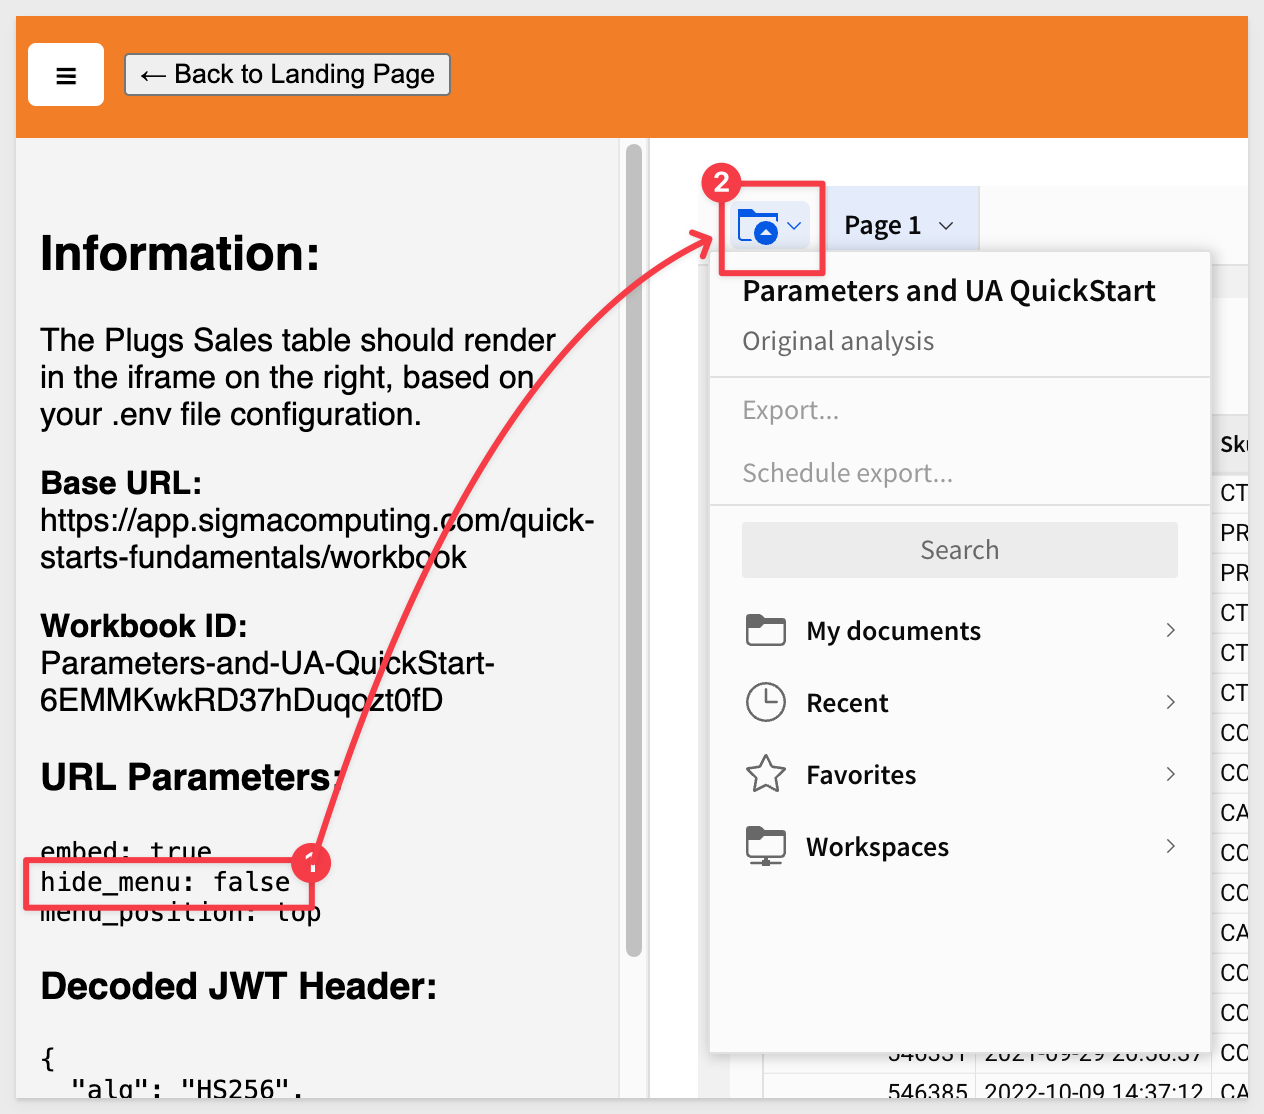
Task: Expand Favorites chevron arrow
Action: pyautogui.click(x=1171, y=774)
